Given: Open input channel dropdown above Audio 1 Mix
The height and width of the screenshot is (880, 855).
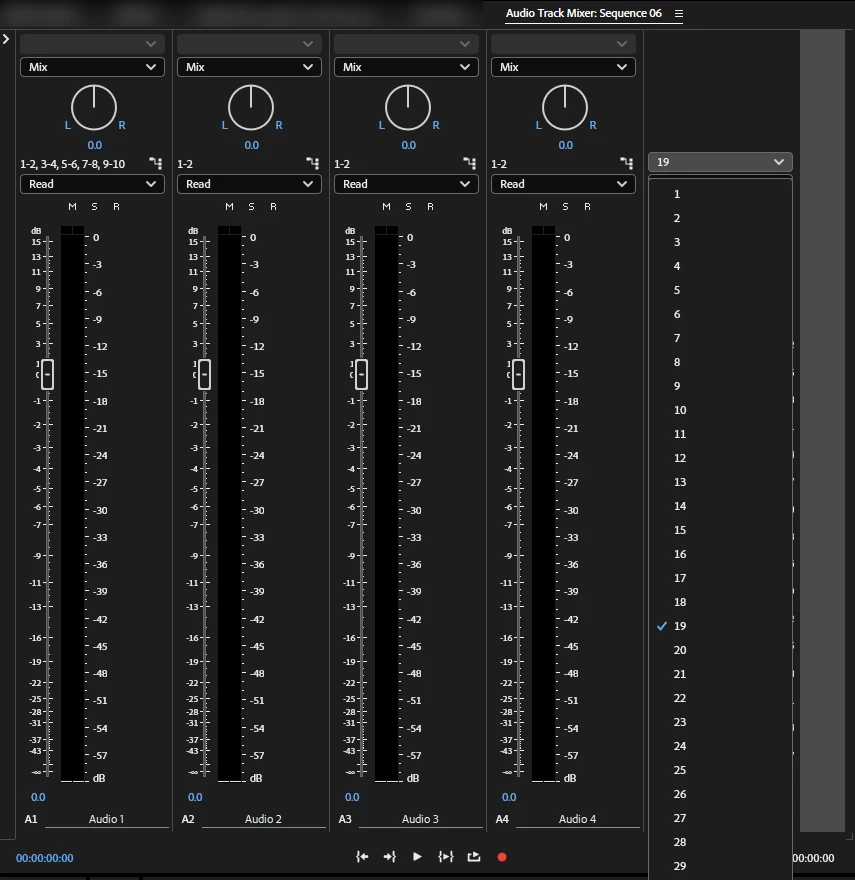Looking at the screenshot, I should coord(93,44).
